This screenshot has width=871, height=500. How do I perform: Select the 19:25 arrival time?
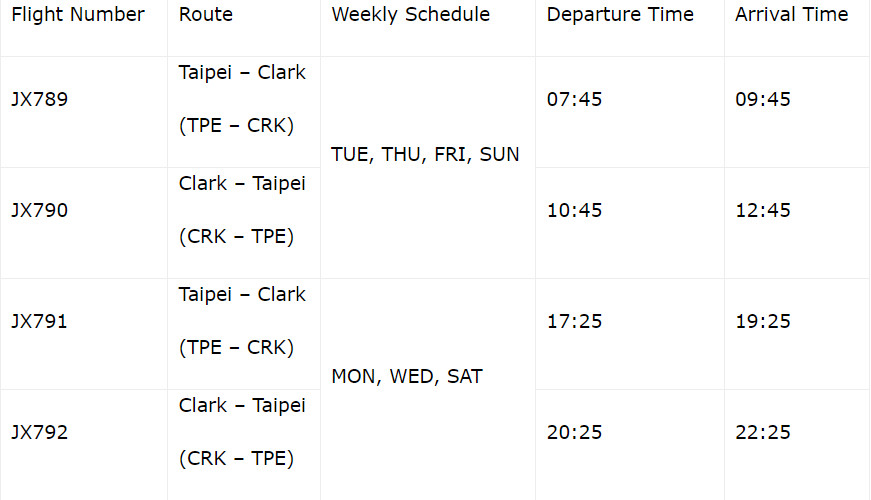[x=763, y=322]
